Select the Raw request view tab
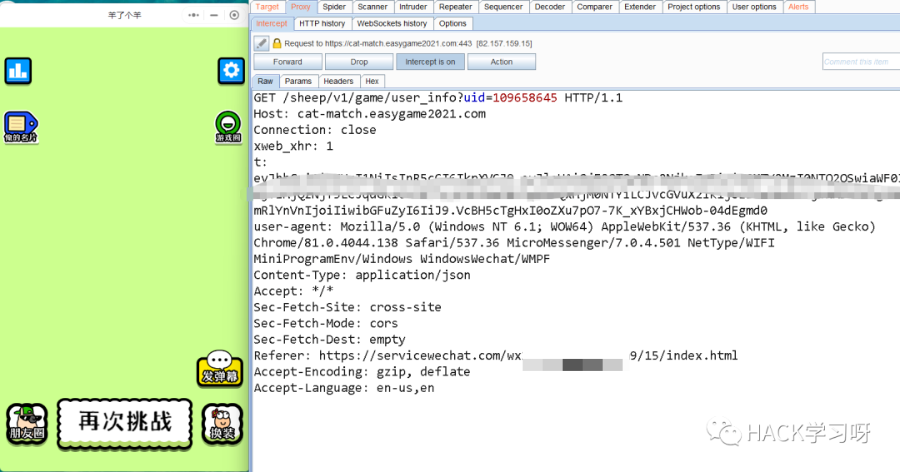900x472 pixels. pyautogui.click(x=265, y=81)
